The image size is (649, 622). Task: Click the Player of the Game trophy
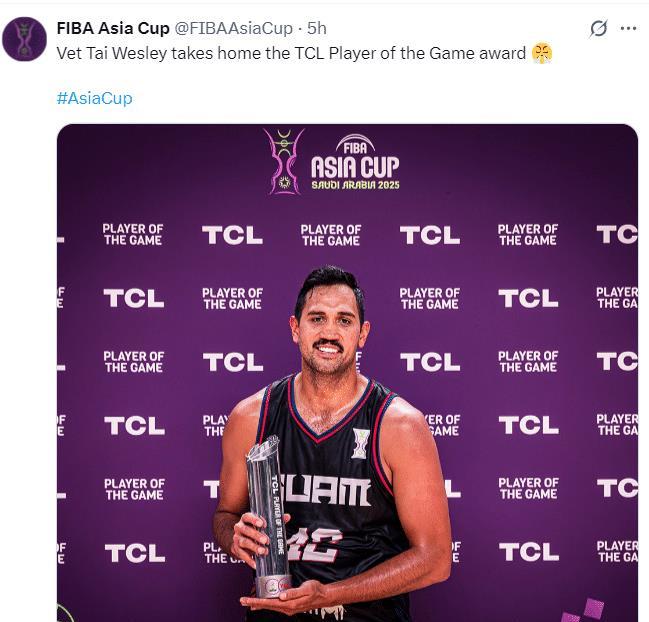point(269,516)
